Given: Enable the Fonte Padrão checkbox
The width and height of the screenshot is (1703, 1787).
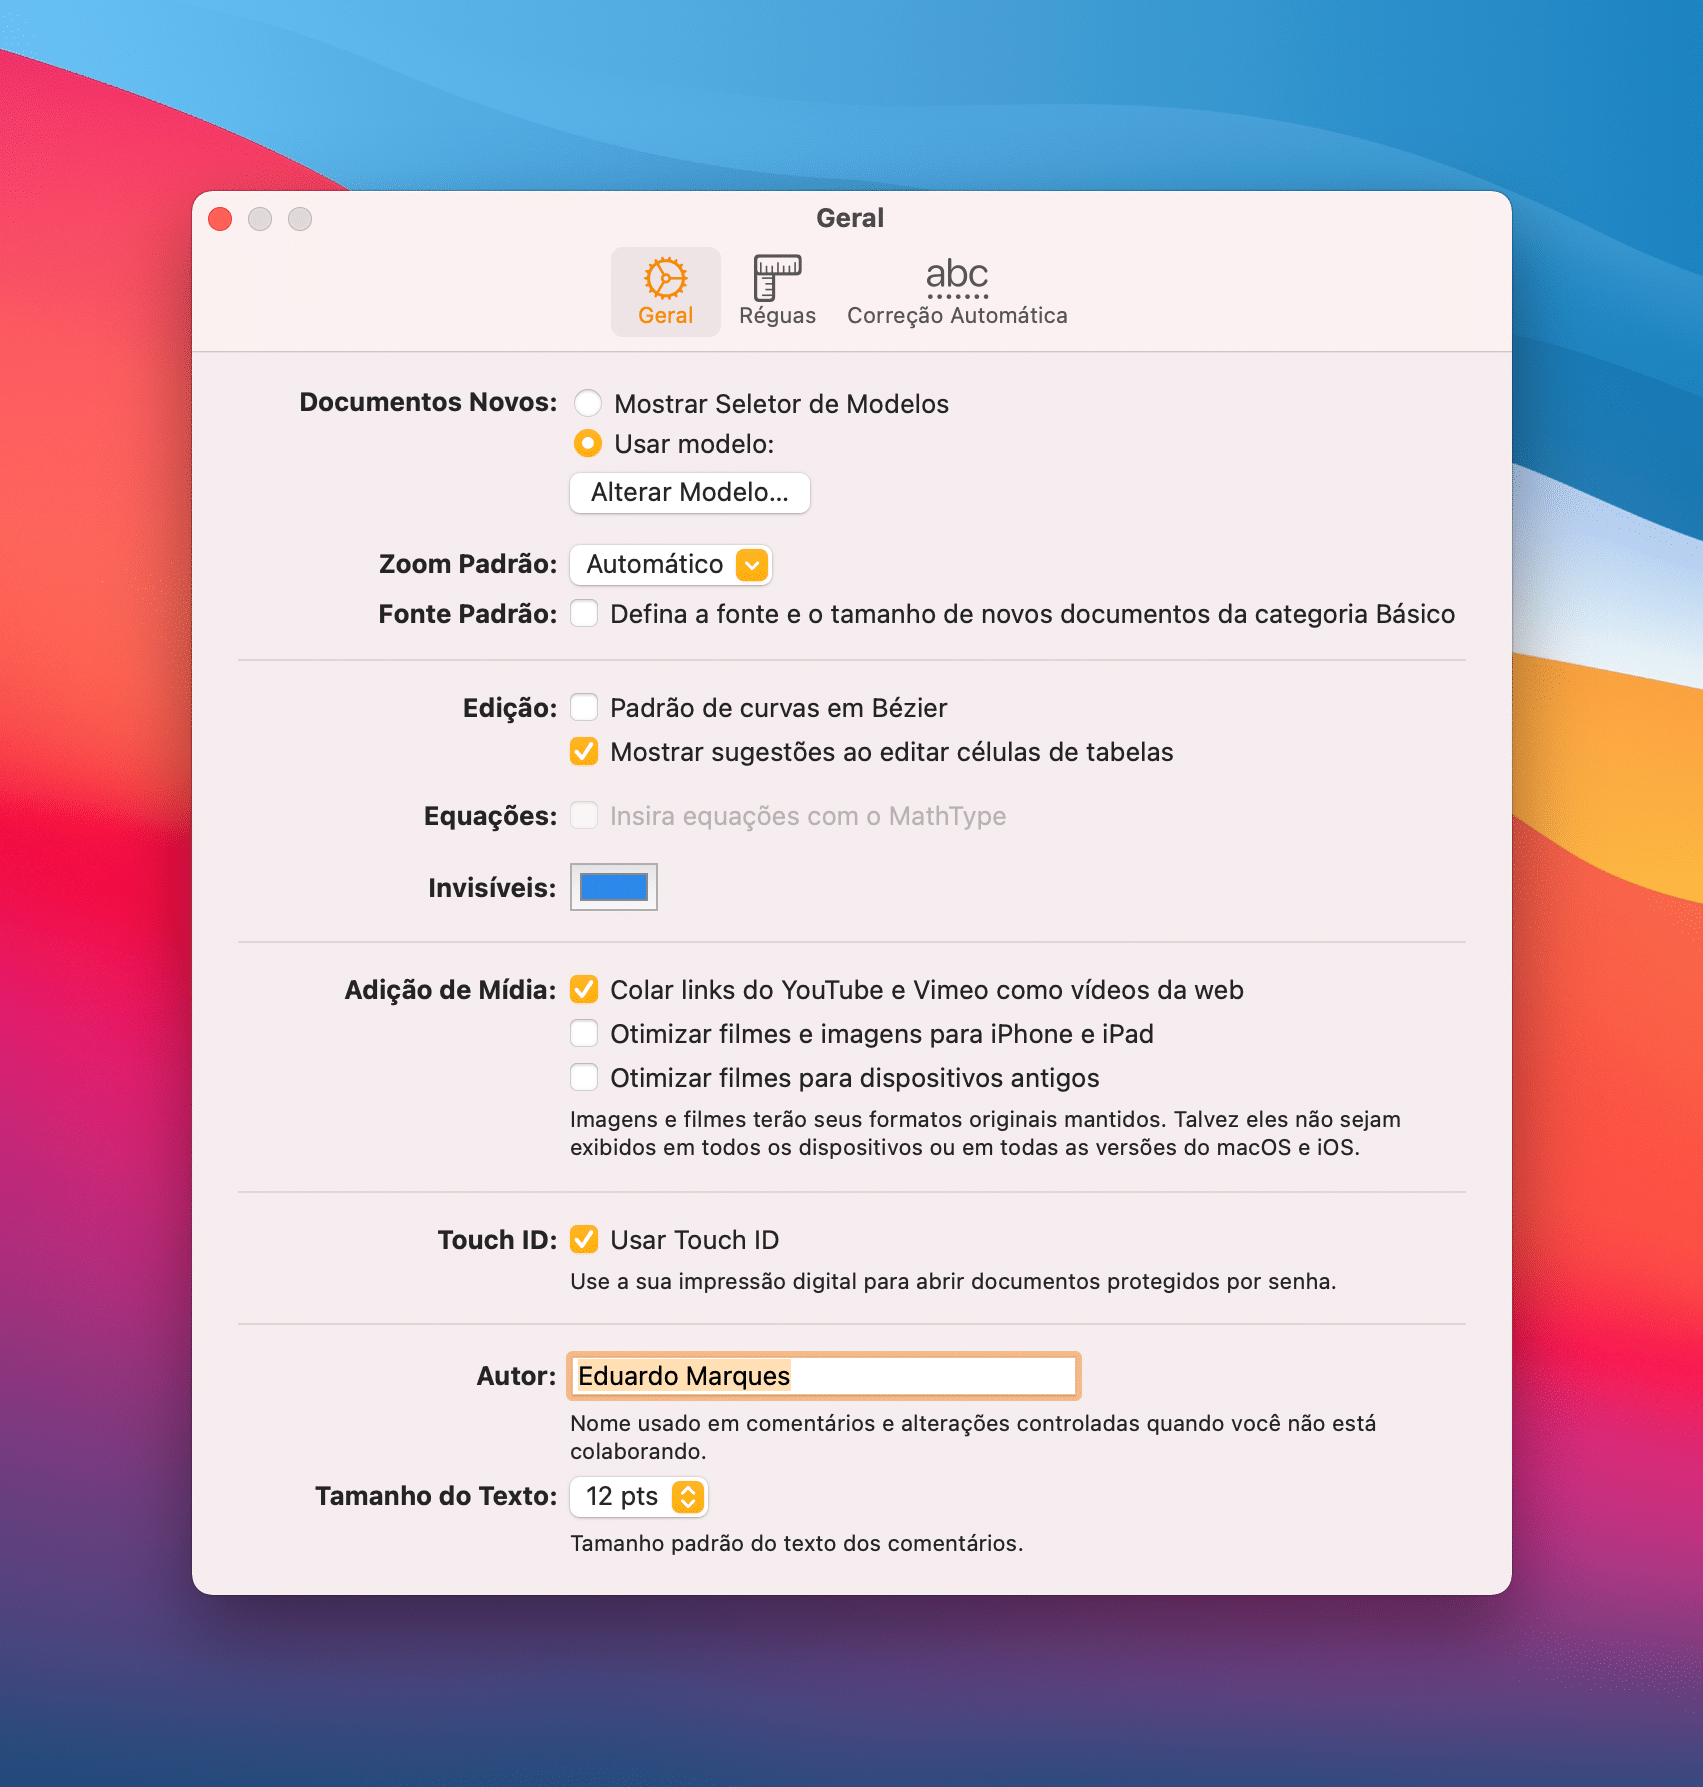Looking at the screenshot, I should pos(584,614).
